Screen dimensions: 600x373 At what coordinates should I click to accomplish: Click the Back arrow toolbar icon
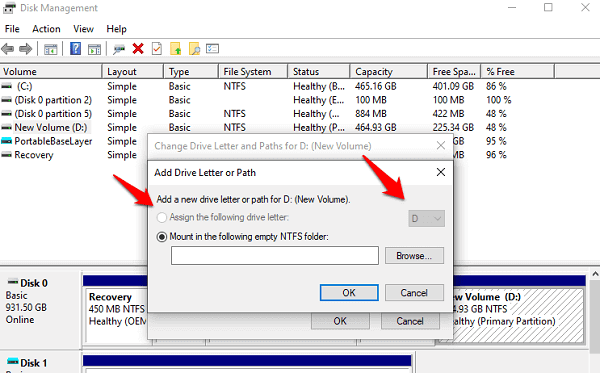[8, 49]
